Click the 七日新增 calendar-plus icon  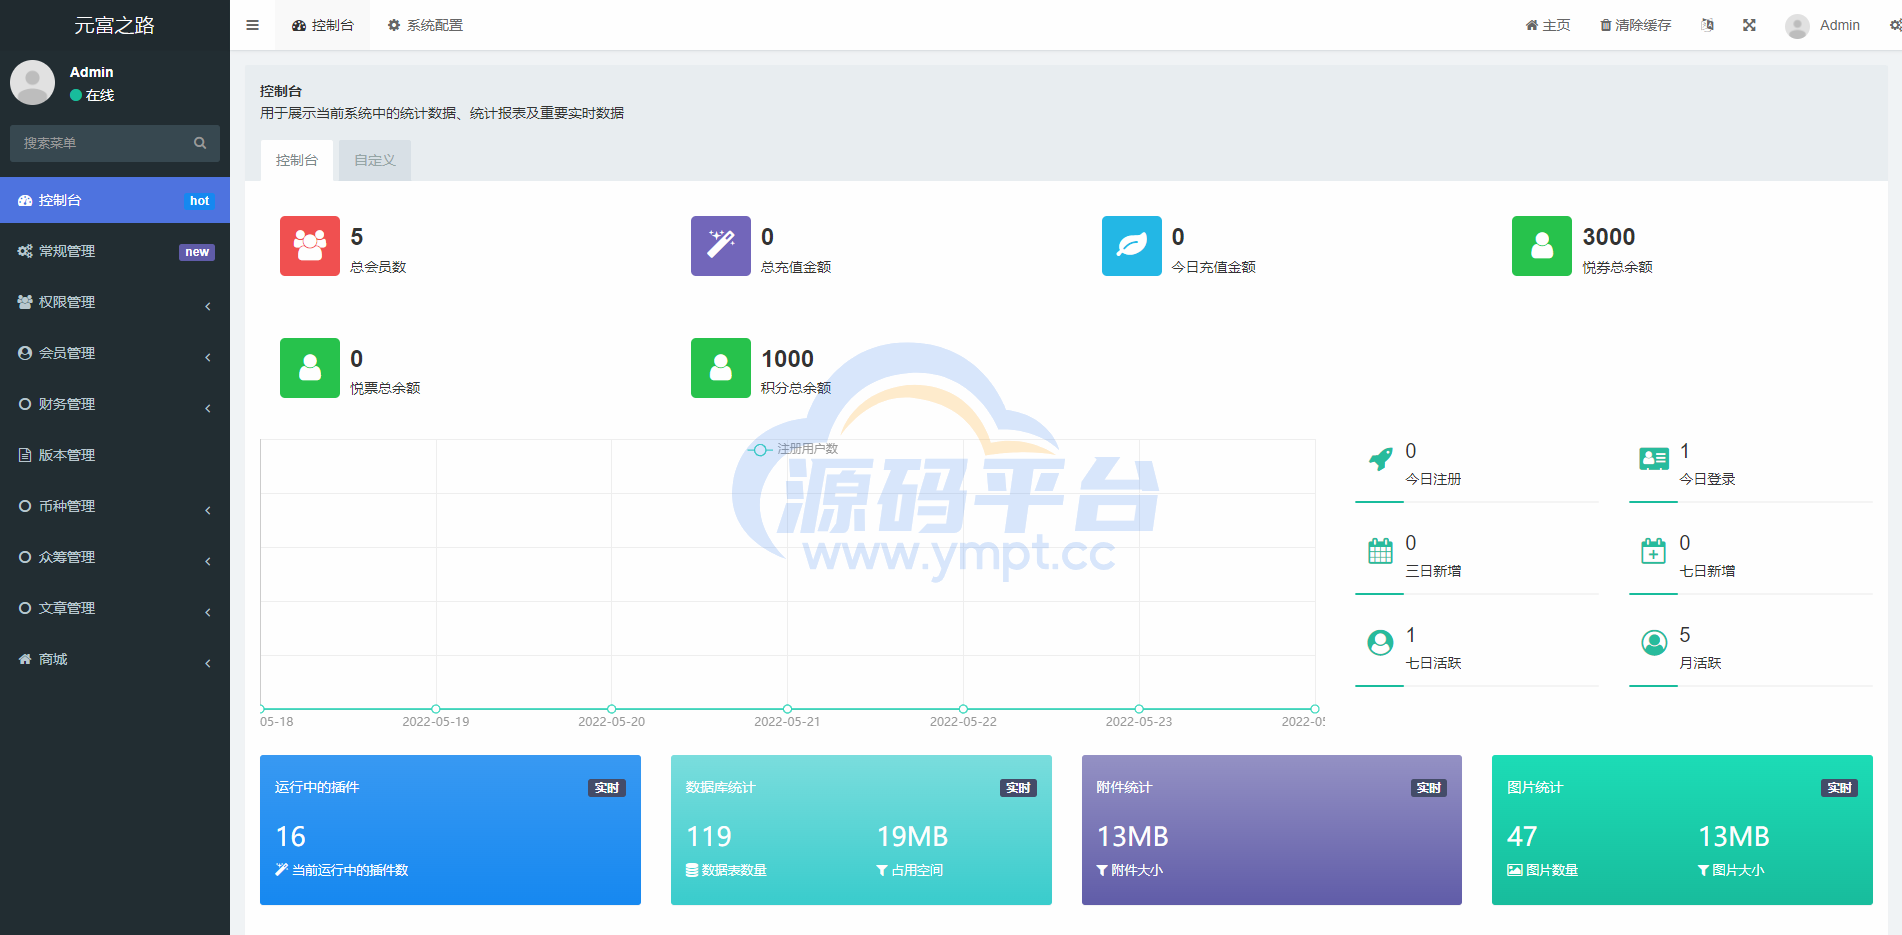point(1654,551)
